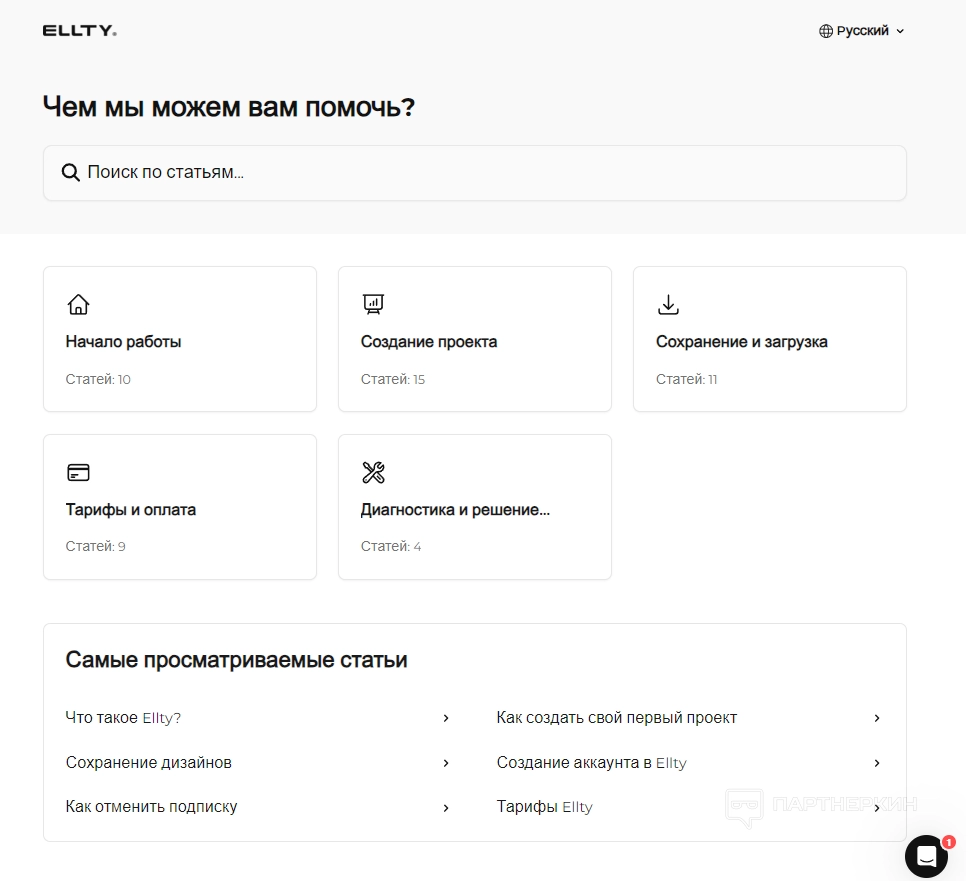
Task: Expand the chevron next to Что такое Ellty?
Action: click(446, 718)
